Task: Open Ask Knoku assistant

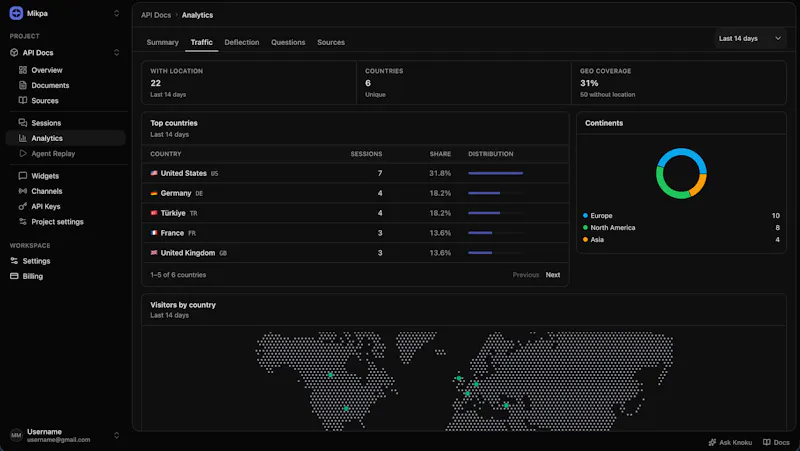Action: tap(730, 442)
